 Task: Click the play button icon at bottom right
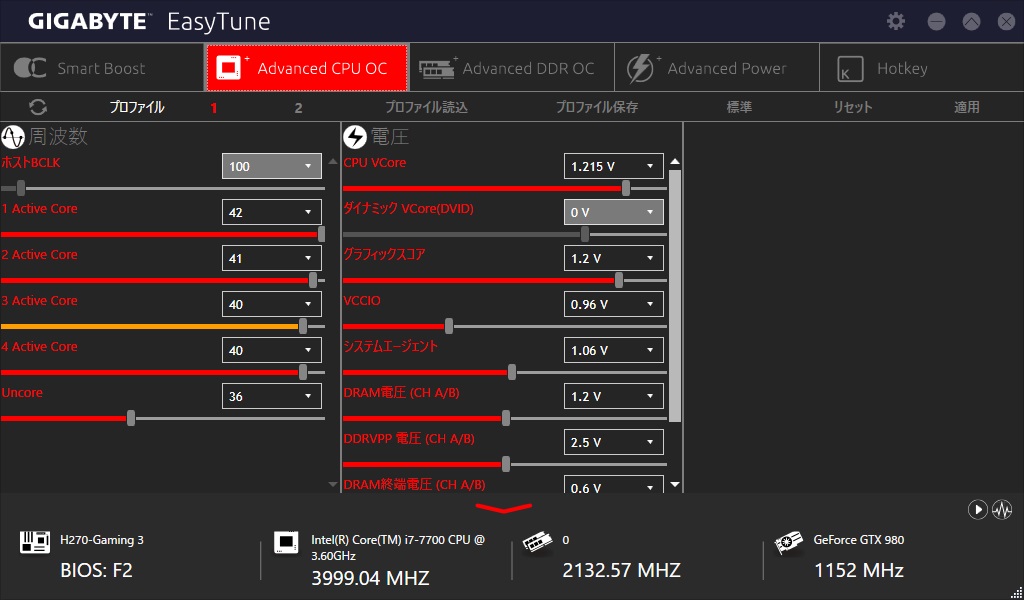point(978,509)
